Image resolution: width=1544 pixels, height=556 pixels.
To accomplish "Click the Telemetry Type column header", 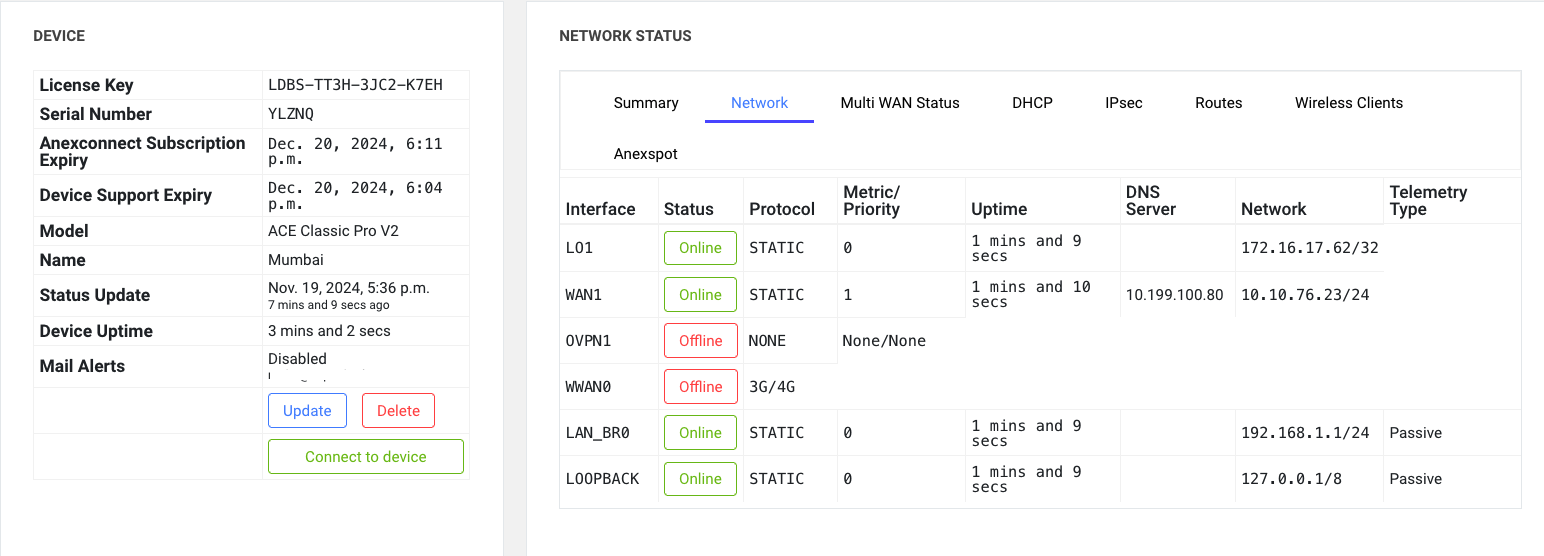I will pos(1428,200).
